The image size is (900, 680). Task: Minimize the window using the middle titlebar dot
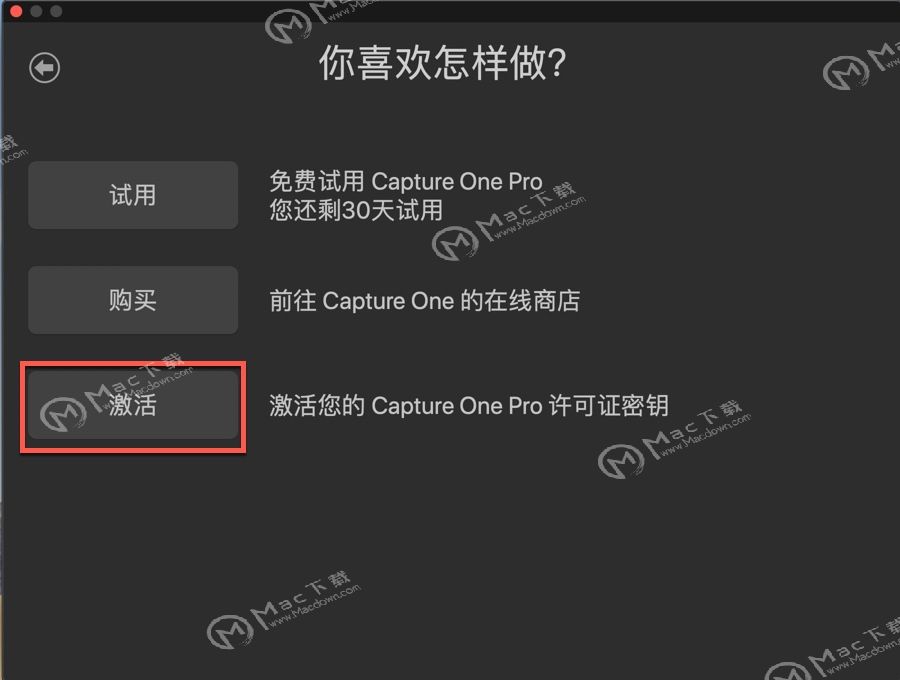[x=36, y=11]
